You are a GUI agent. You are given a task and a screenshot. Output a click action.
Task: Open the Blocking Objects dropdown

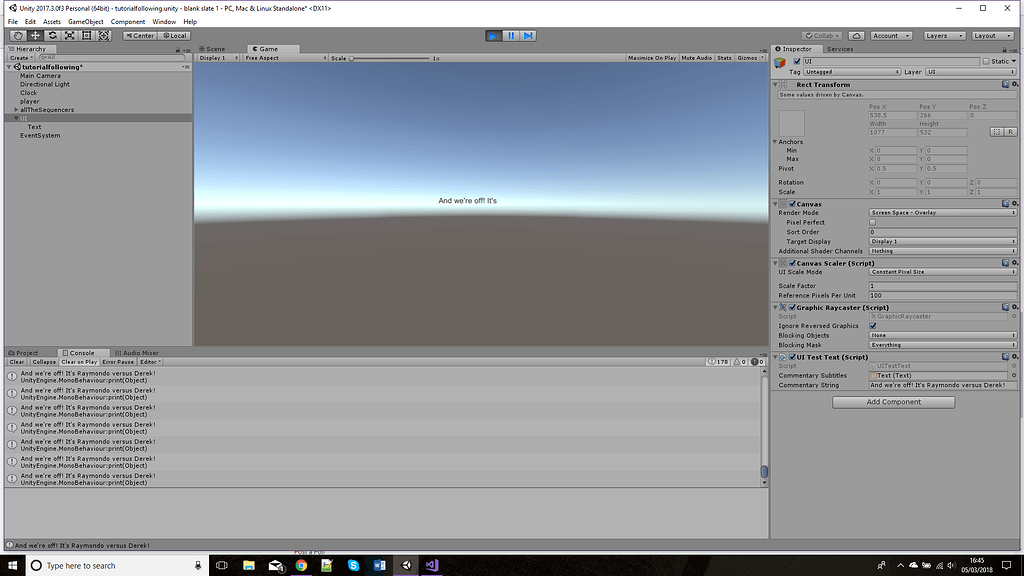click(941, 335)
